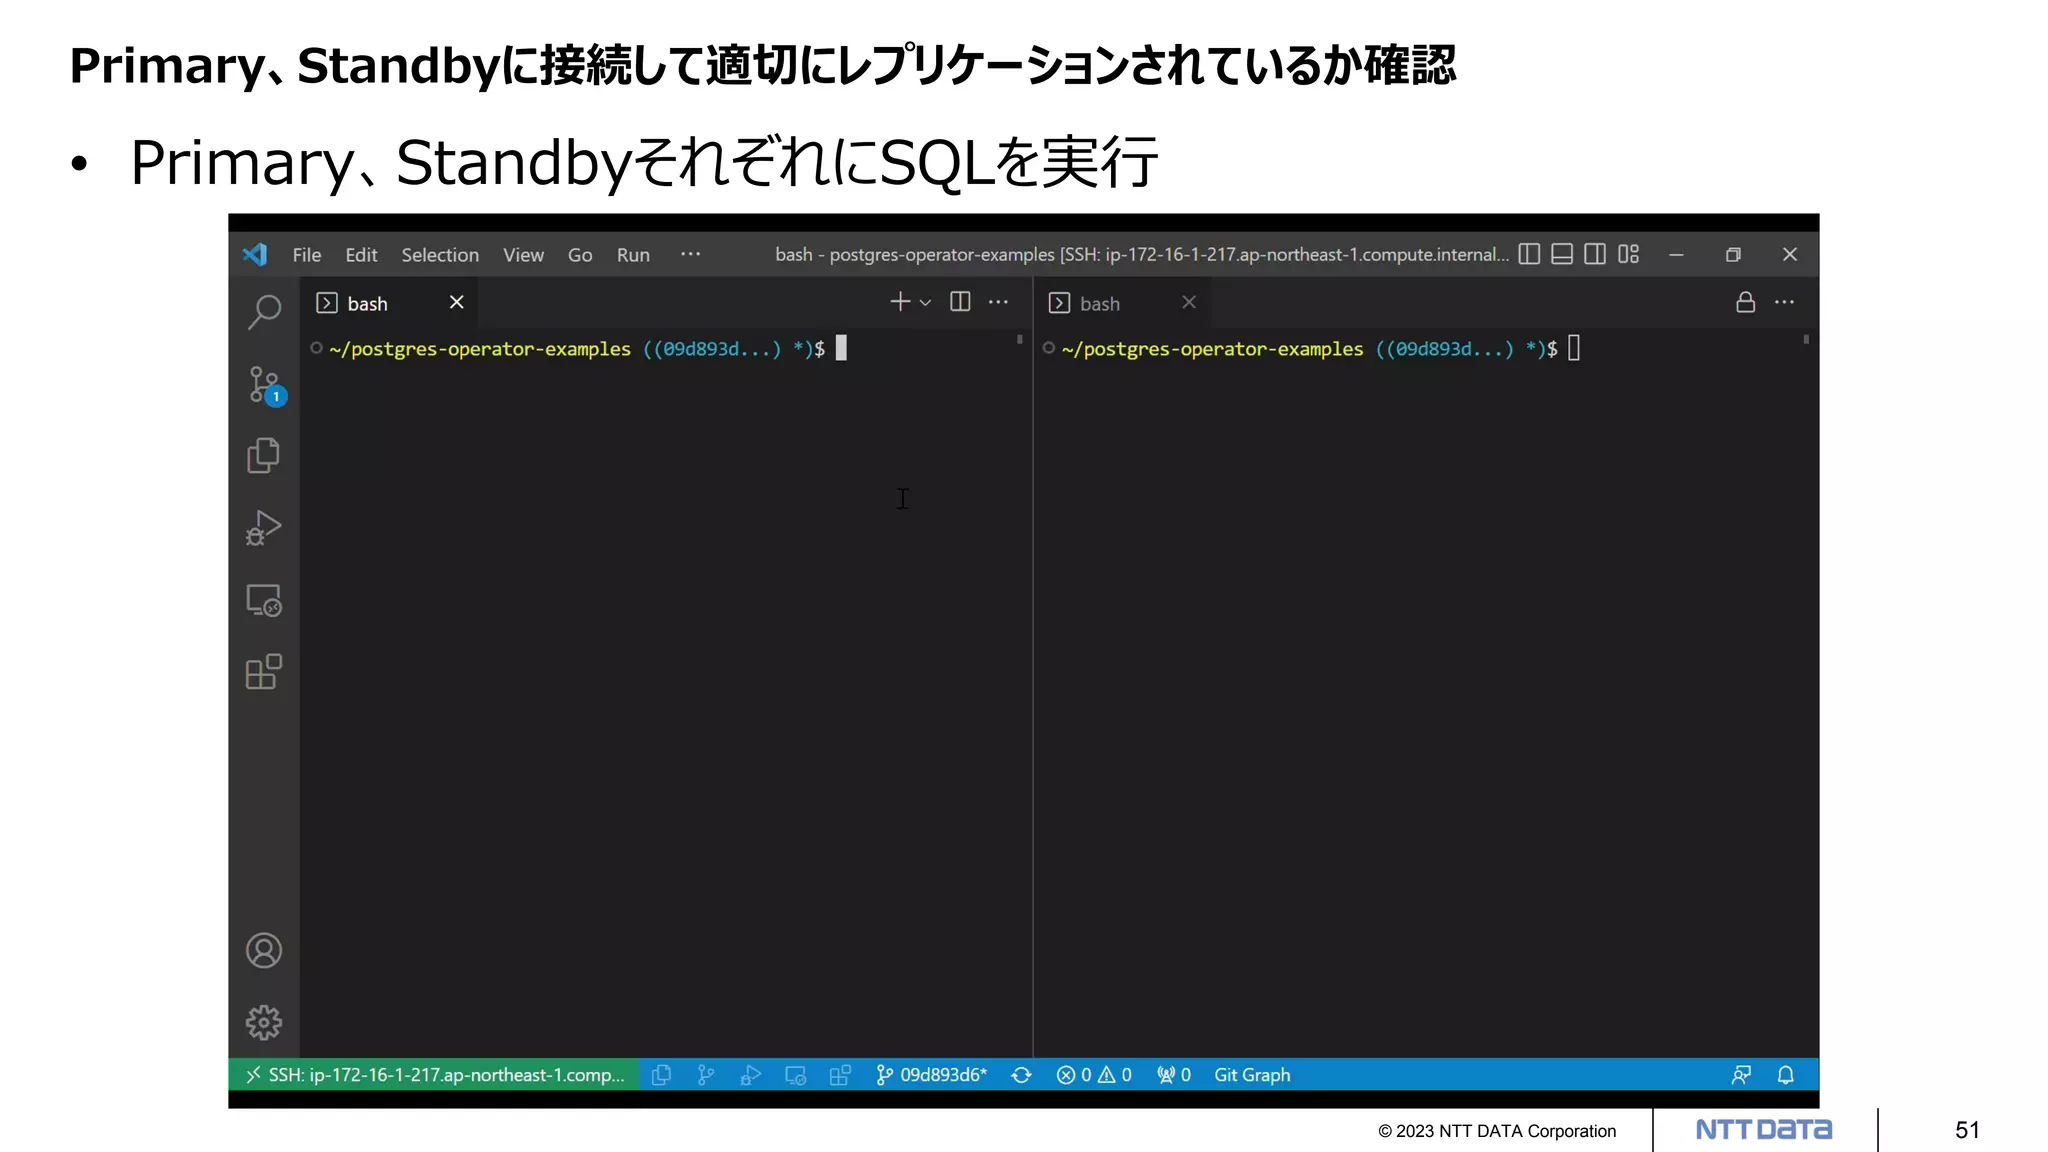The image size is (2048, 1152).
Task: Click the remote explorer shortcut in status bar
Action: tap(795, 1075)
